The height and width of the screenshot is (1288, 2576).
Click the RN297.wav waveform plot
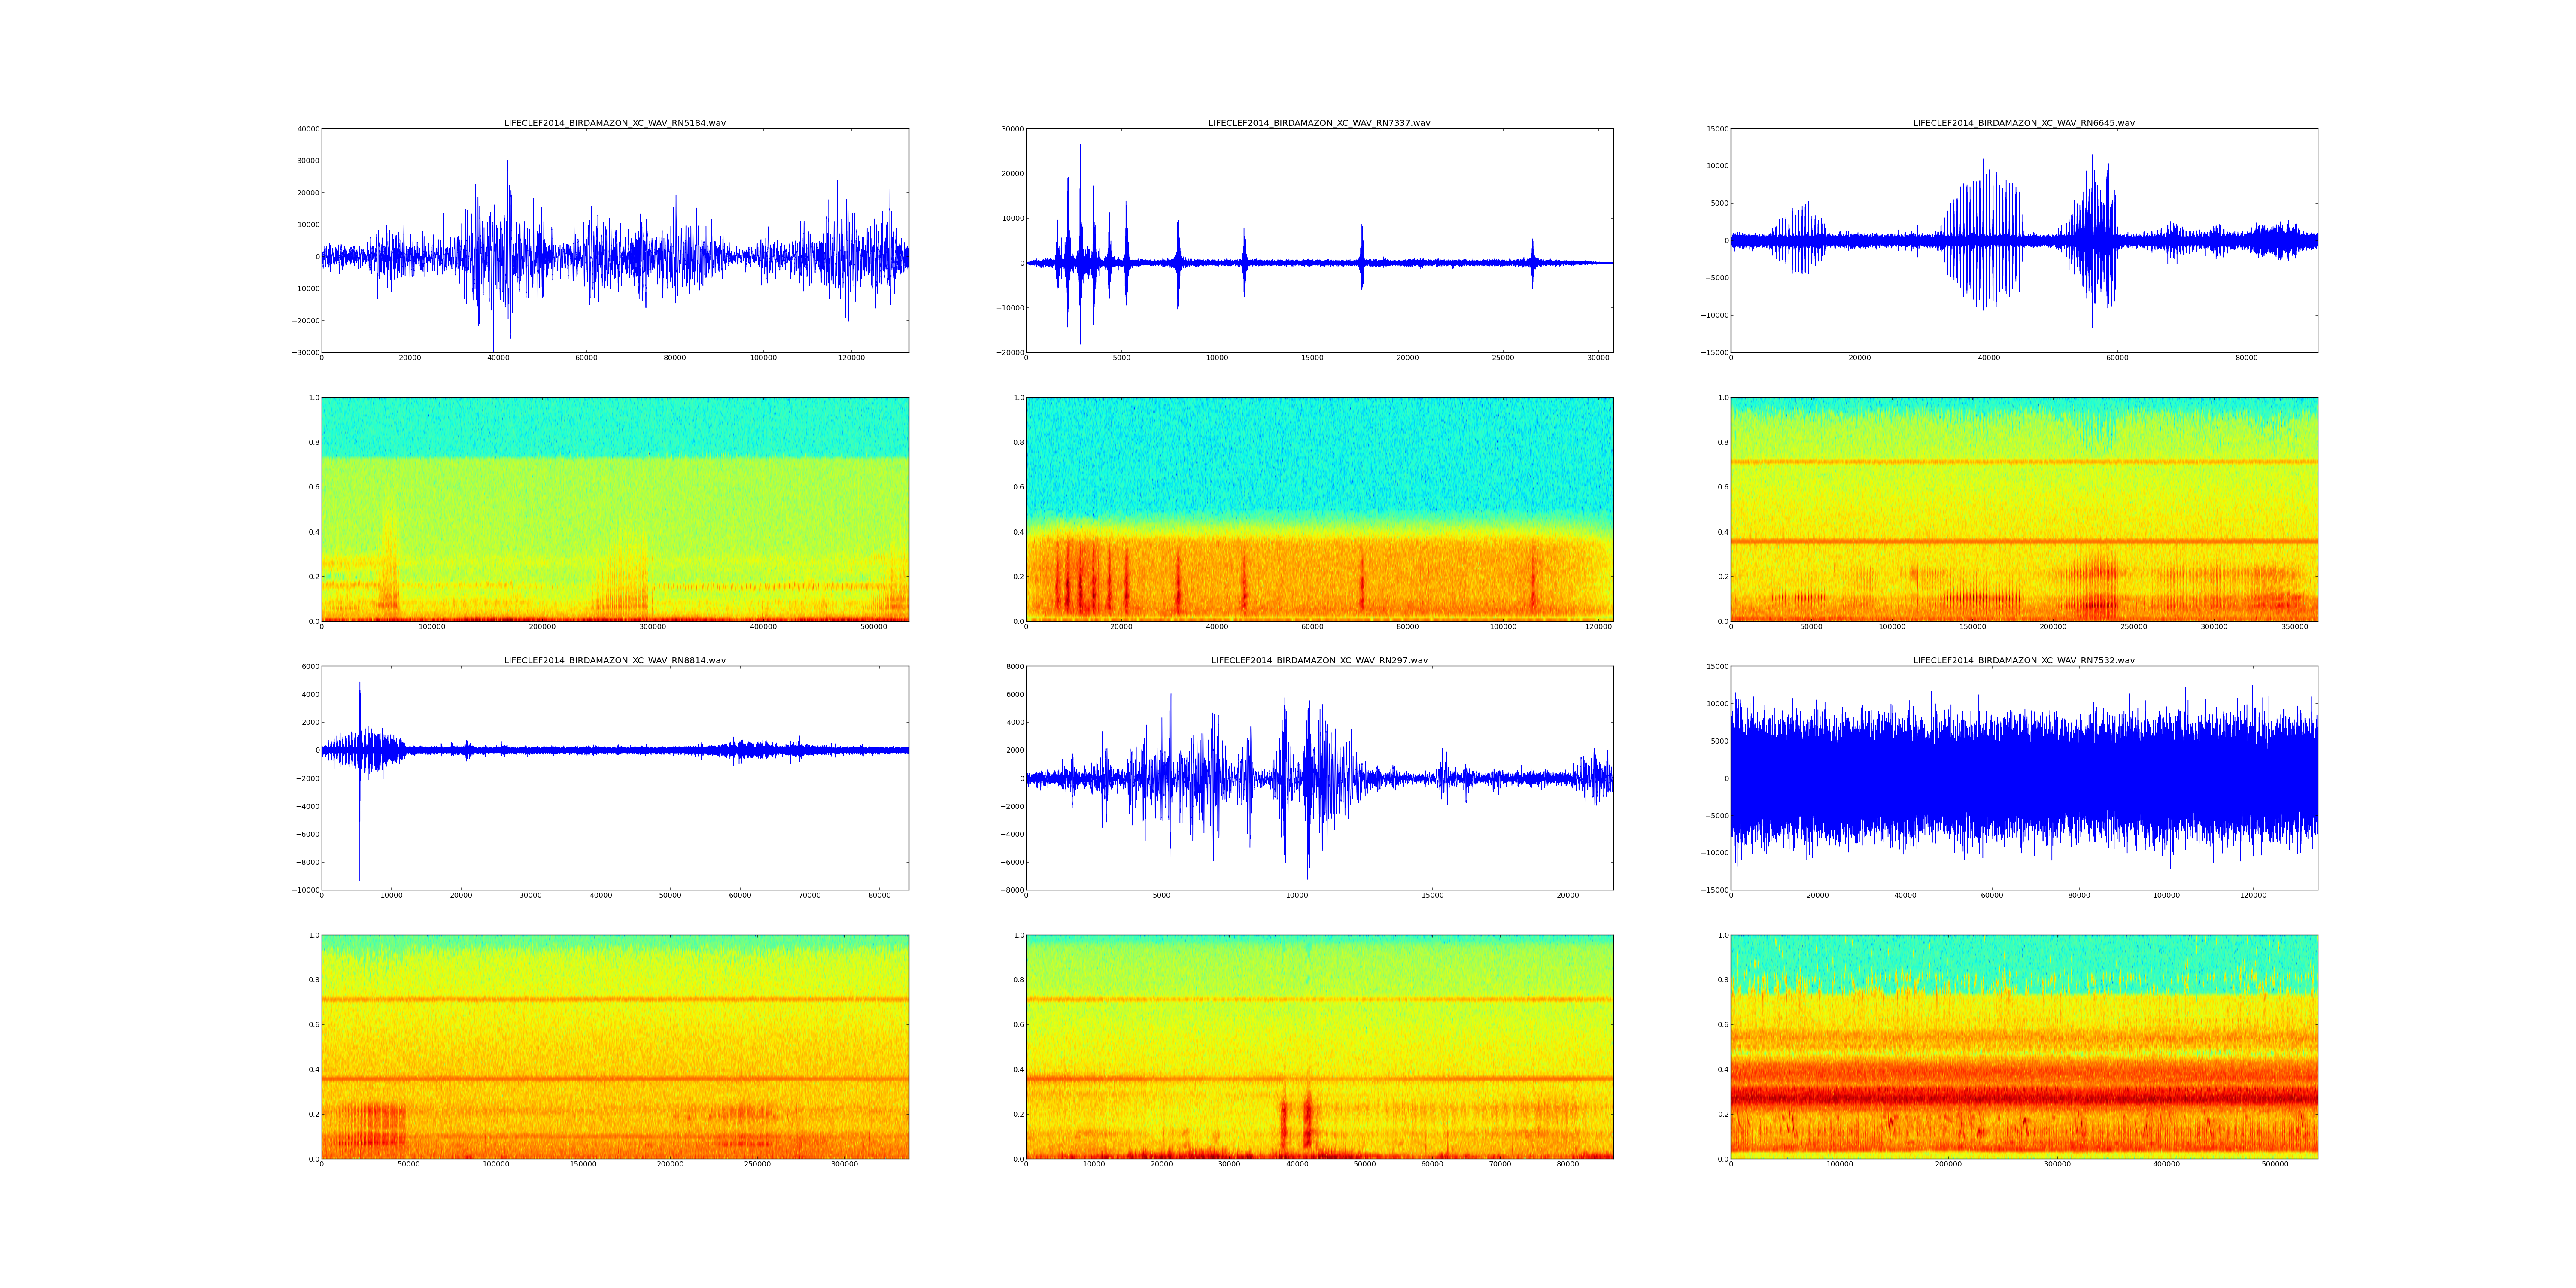[1319, 778]
